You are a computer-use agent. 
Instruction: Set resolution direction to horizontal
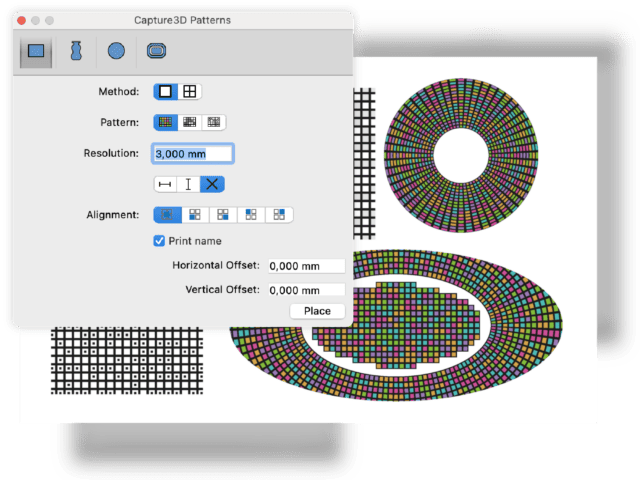click(165, 184)
